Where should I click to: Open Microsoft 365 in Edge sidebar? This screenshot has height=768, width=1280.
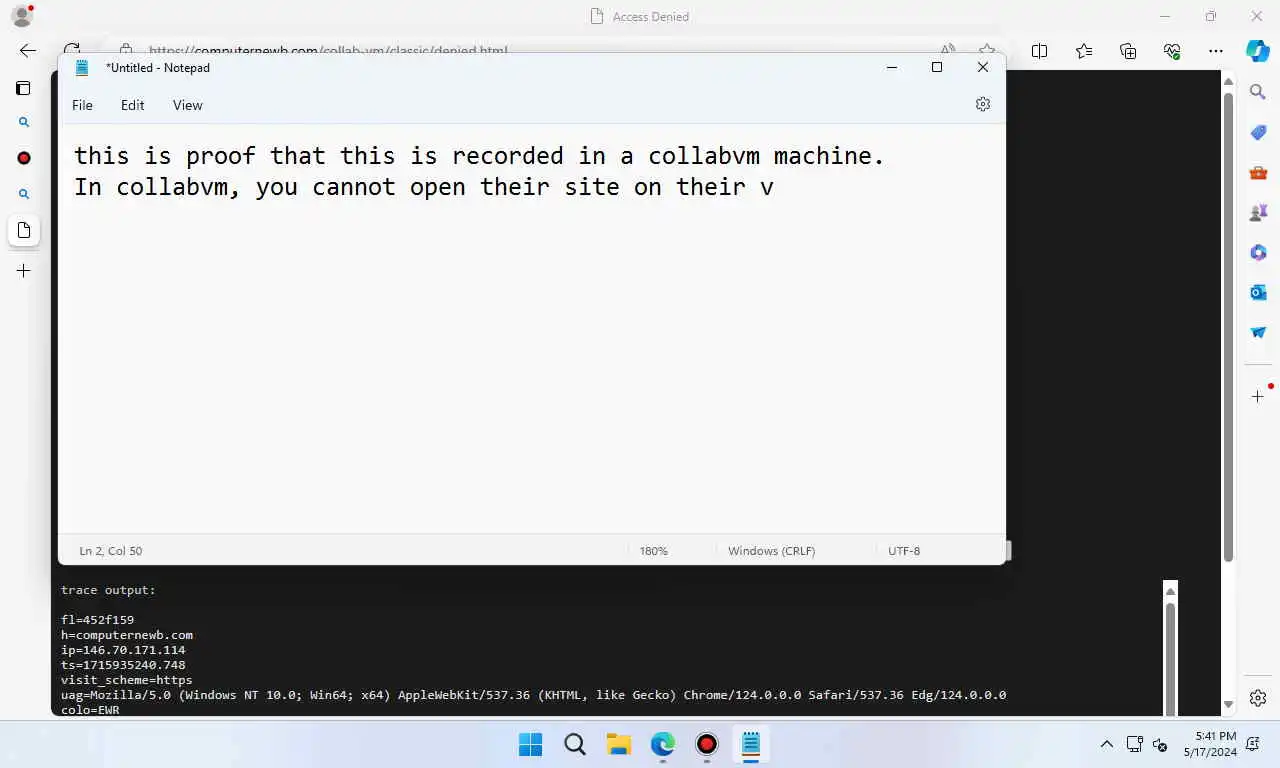tap(1258, 252)
